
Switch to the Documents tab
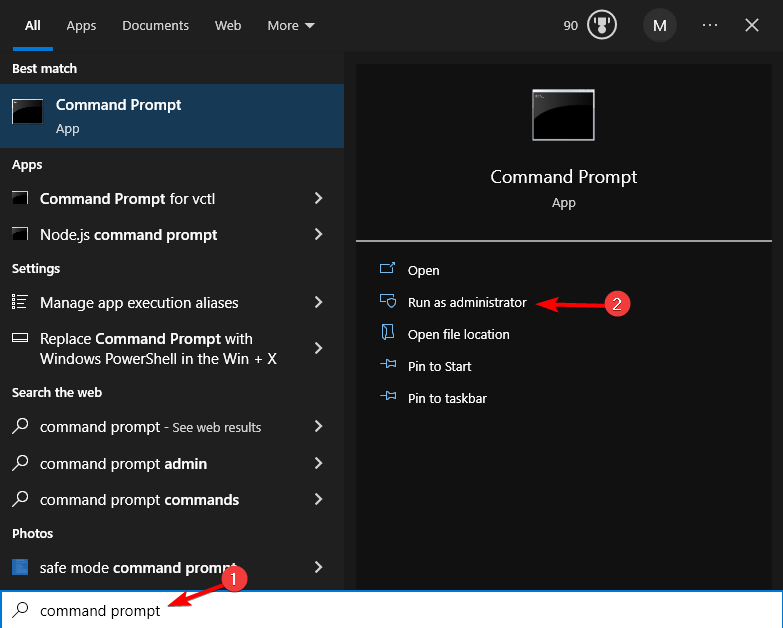click(x=156, y=26)
